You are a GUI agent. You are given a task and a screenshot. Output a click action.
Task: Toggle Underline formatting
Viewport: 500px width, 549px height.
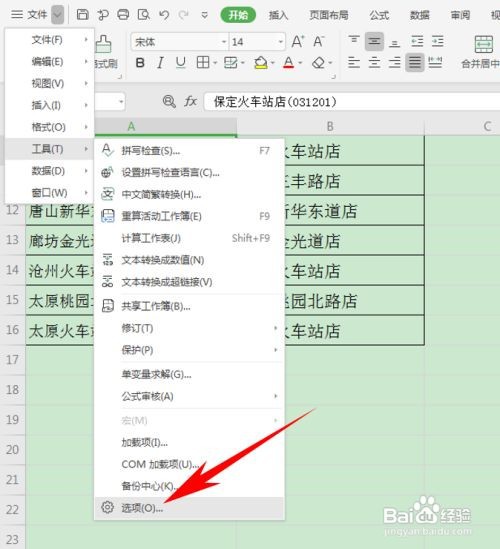coord(181,63)
